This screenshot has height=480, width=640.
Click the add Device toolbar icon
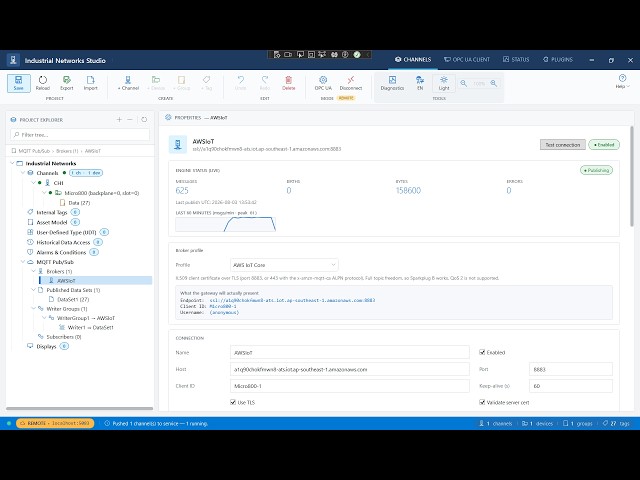(156, 83)
